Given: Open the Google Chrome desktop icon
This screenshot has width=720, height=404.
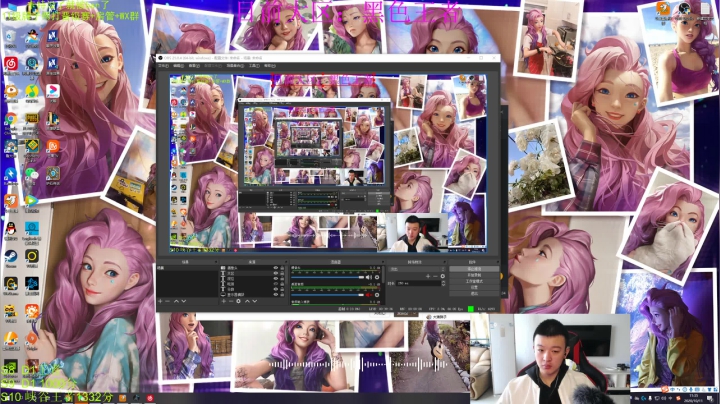Looking at the screenshot, I should click(x=10, y=120).
